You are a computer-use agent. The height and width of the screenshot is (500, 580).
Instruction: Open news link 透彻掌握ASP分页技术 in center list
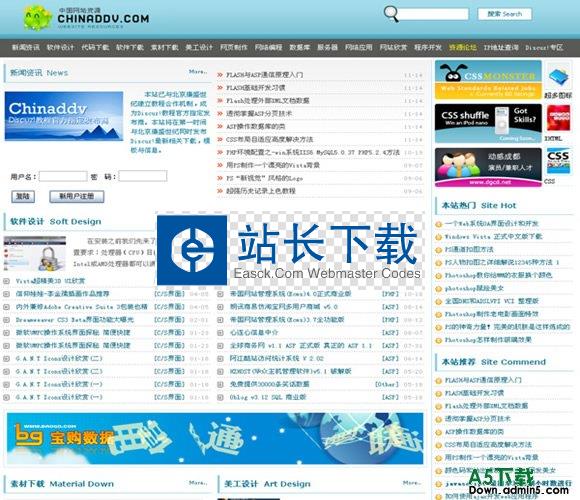[x=259, y=114]
